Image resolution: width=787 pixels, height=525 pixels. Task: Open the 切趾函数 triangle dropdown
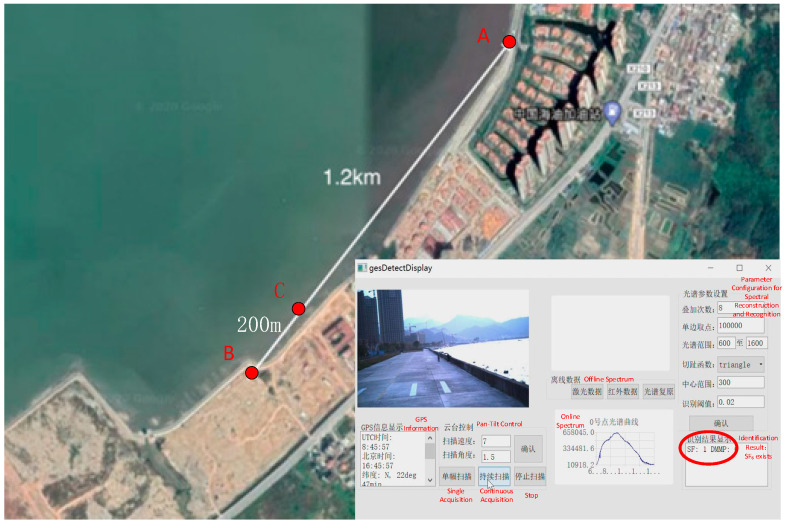[741, 365]
